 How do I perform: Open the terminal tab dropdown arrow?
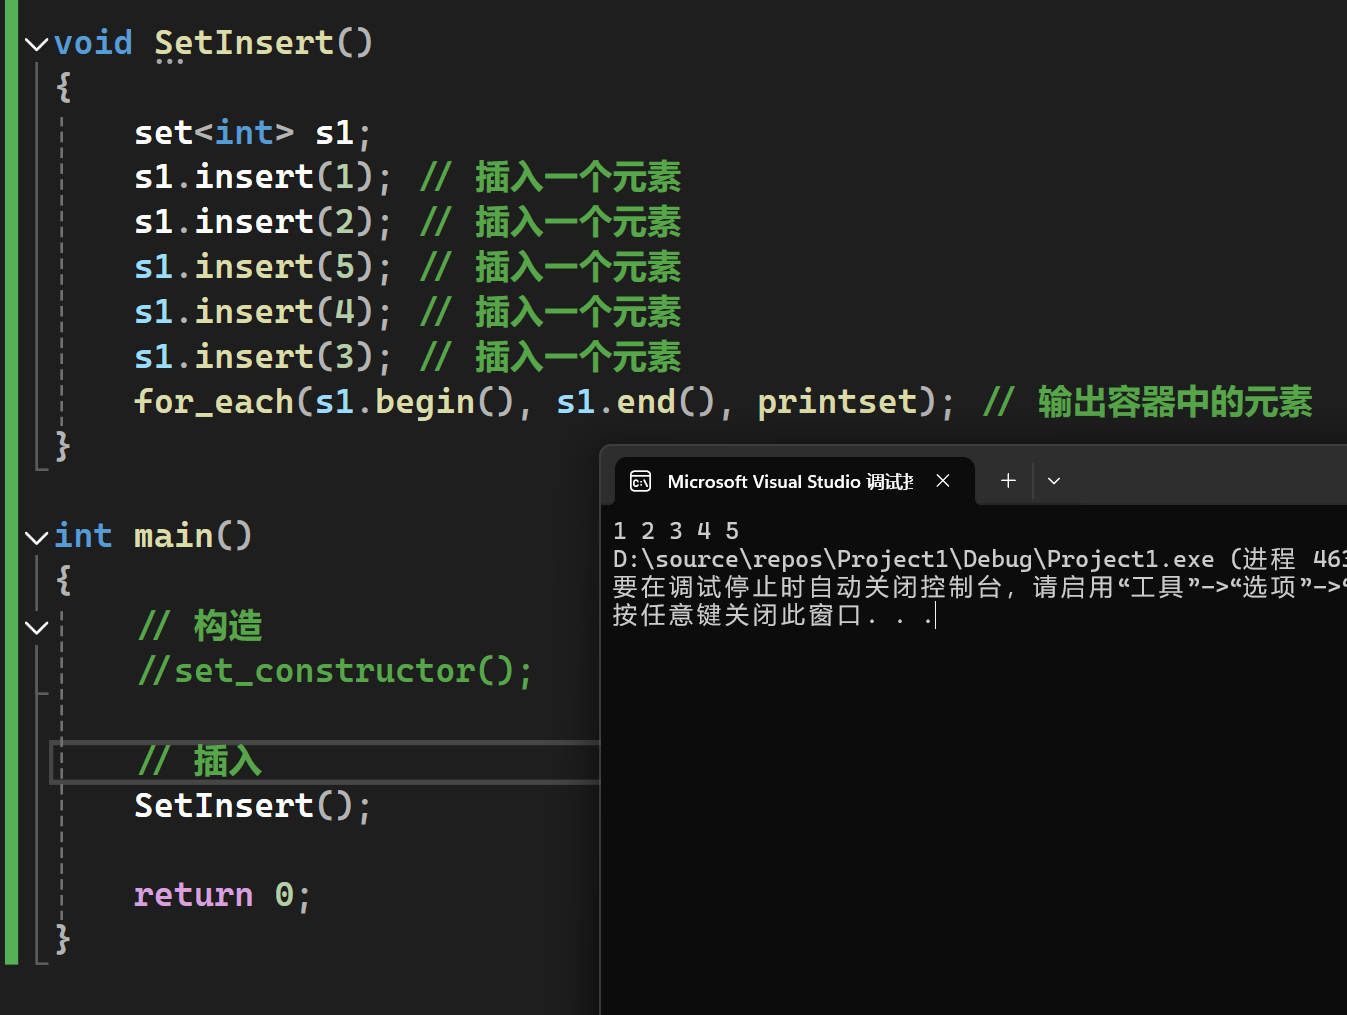1054,481
